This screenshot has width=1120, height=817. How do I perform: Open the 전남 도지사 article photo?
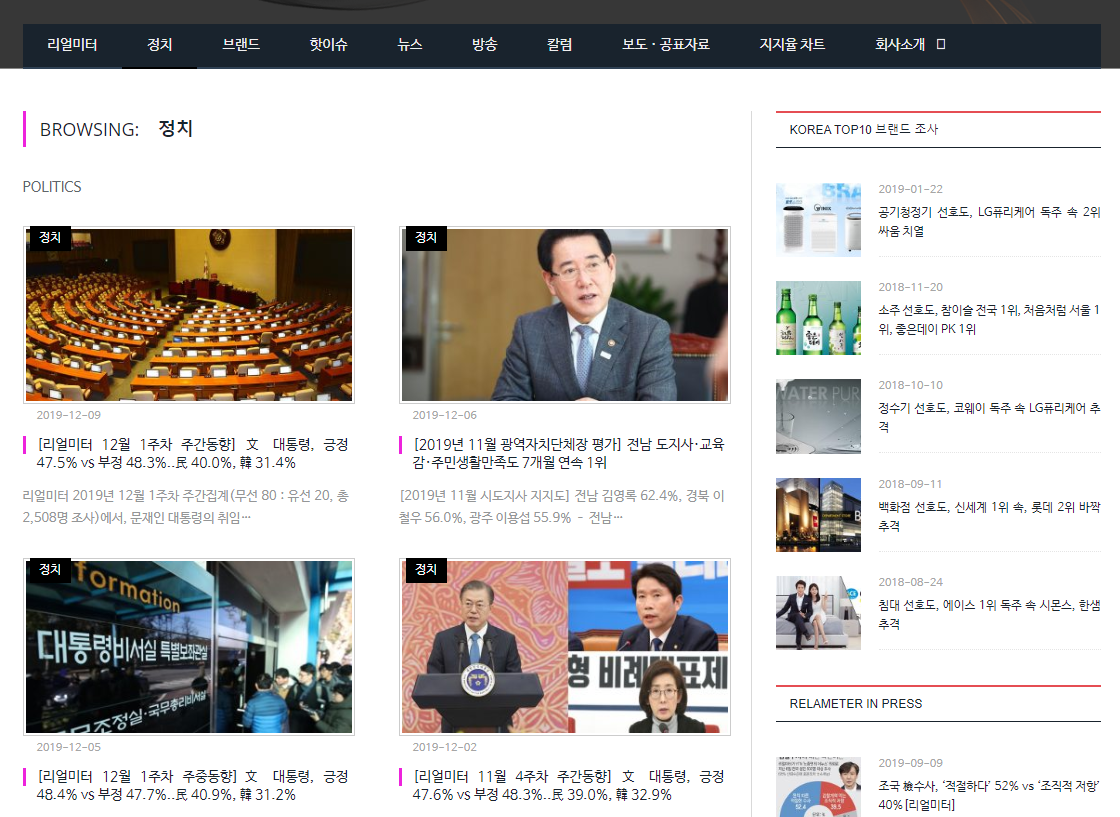(x=565, y=315)
